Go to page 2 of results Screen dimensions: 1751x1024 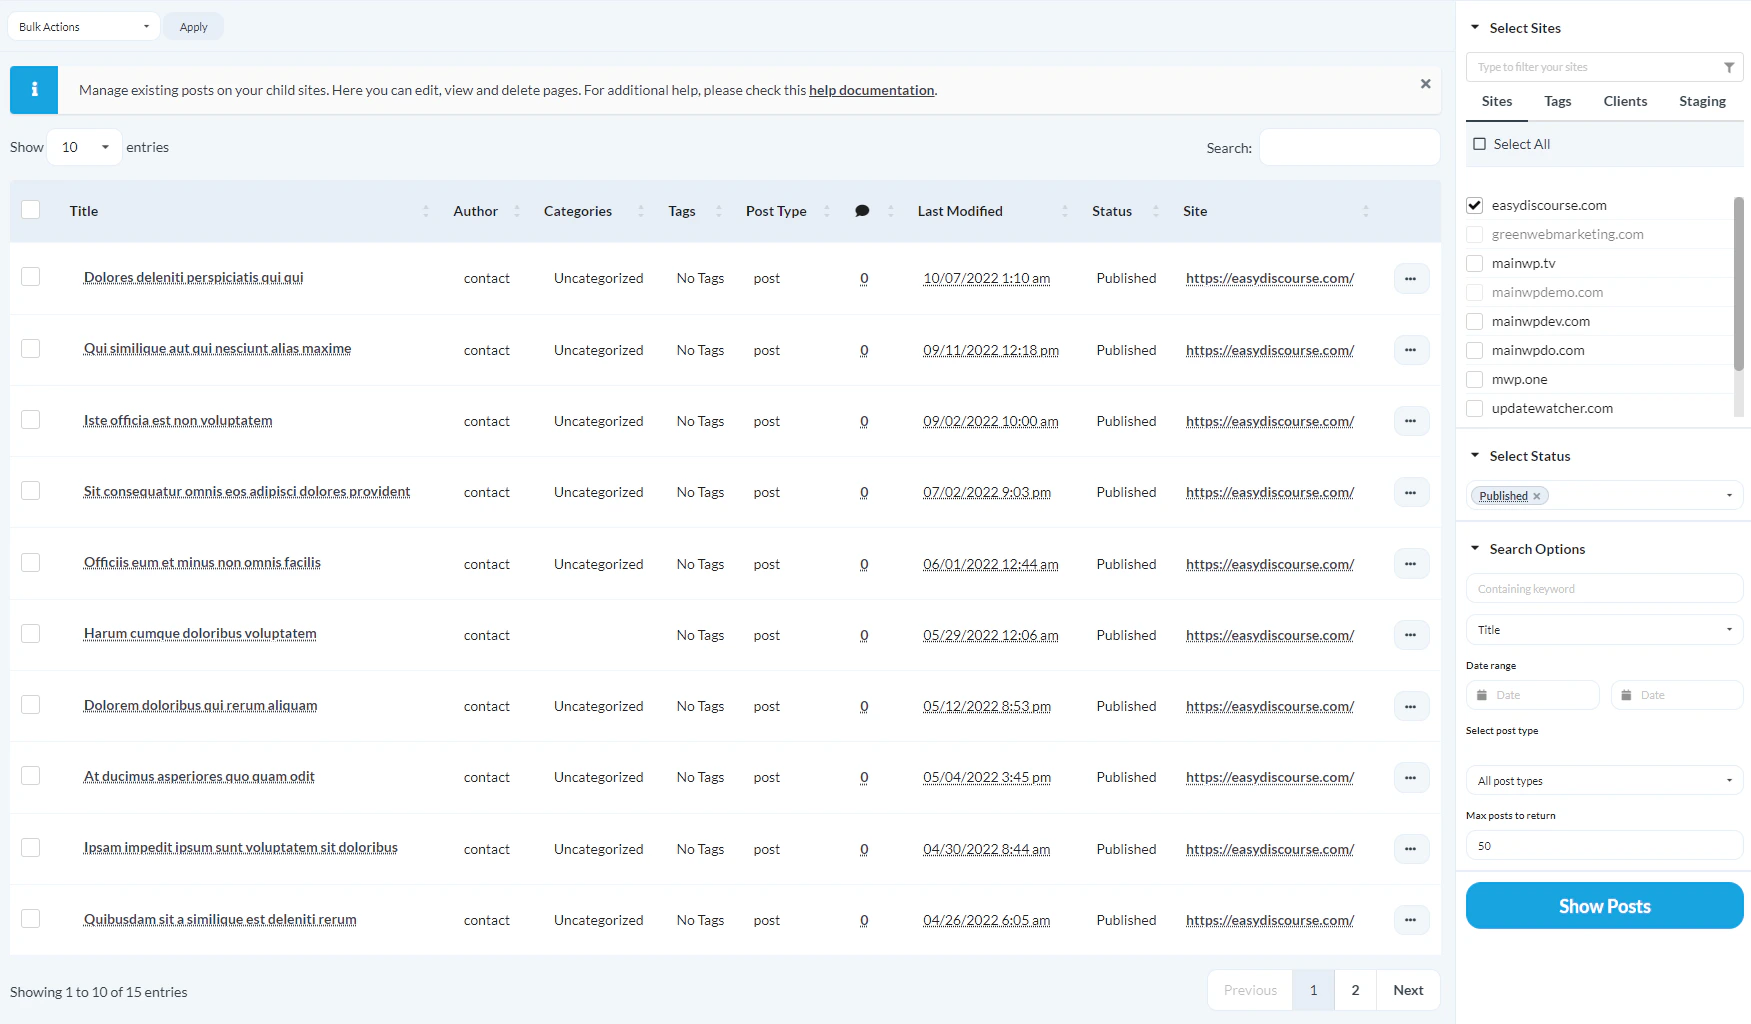tap(1355, 990)
